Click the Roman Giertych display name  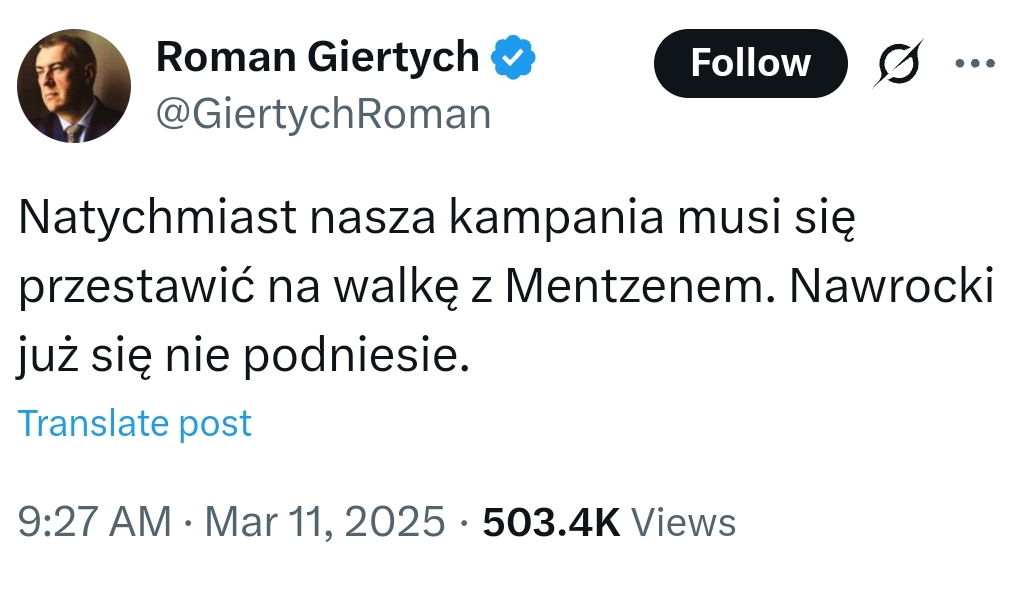(317, 58)
